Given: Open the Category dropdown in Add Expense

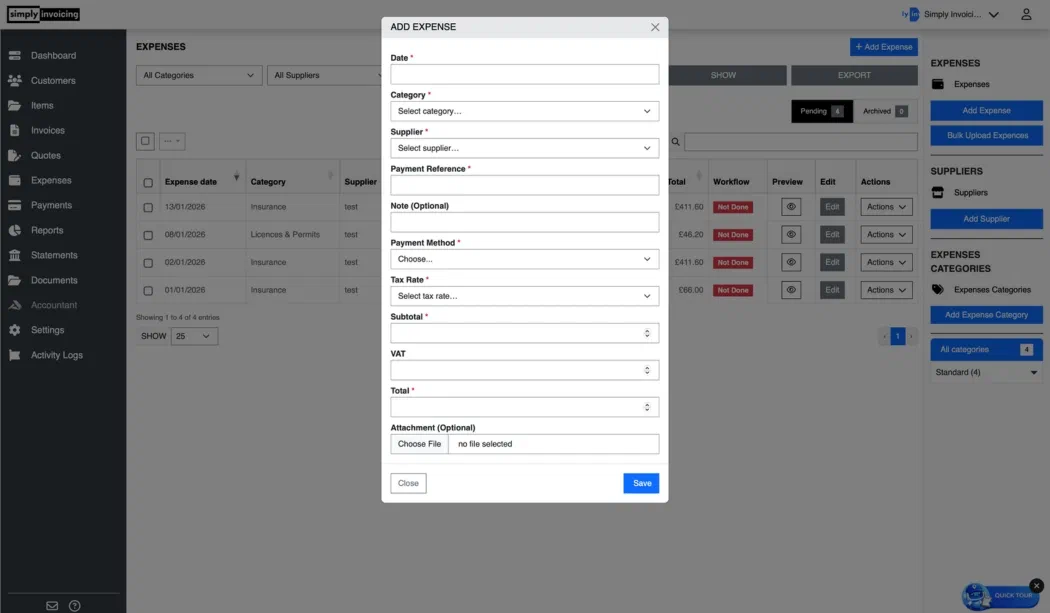Looking at the screenshot, I should click(524, 110).
